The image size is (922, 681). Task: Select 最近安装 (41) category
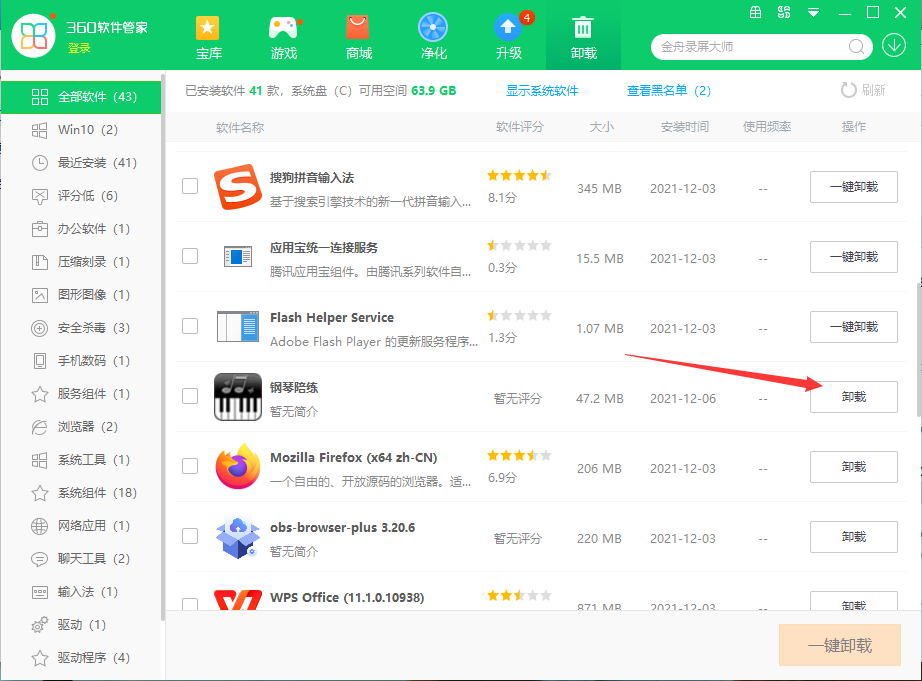(81, 163)
